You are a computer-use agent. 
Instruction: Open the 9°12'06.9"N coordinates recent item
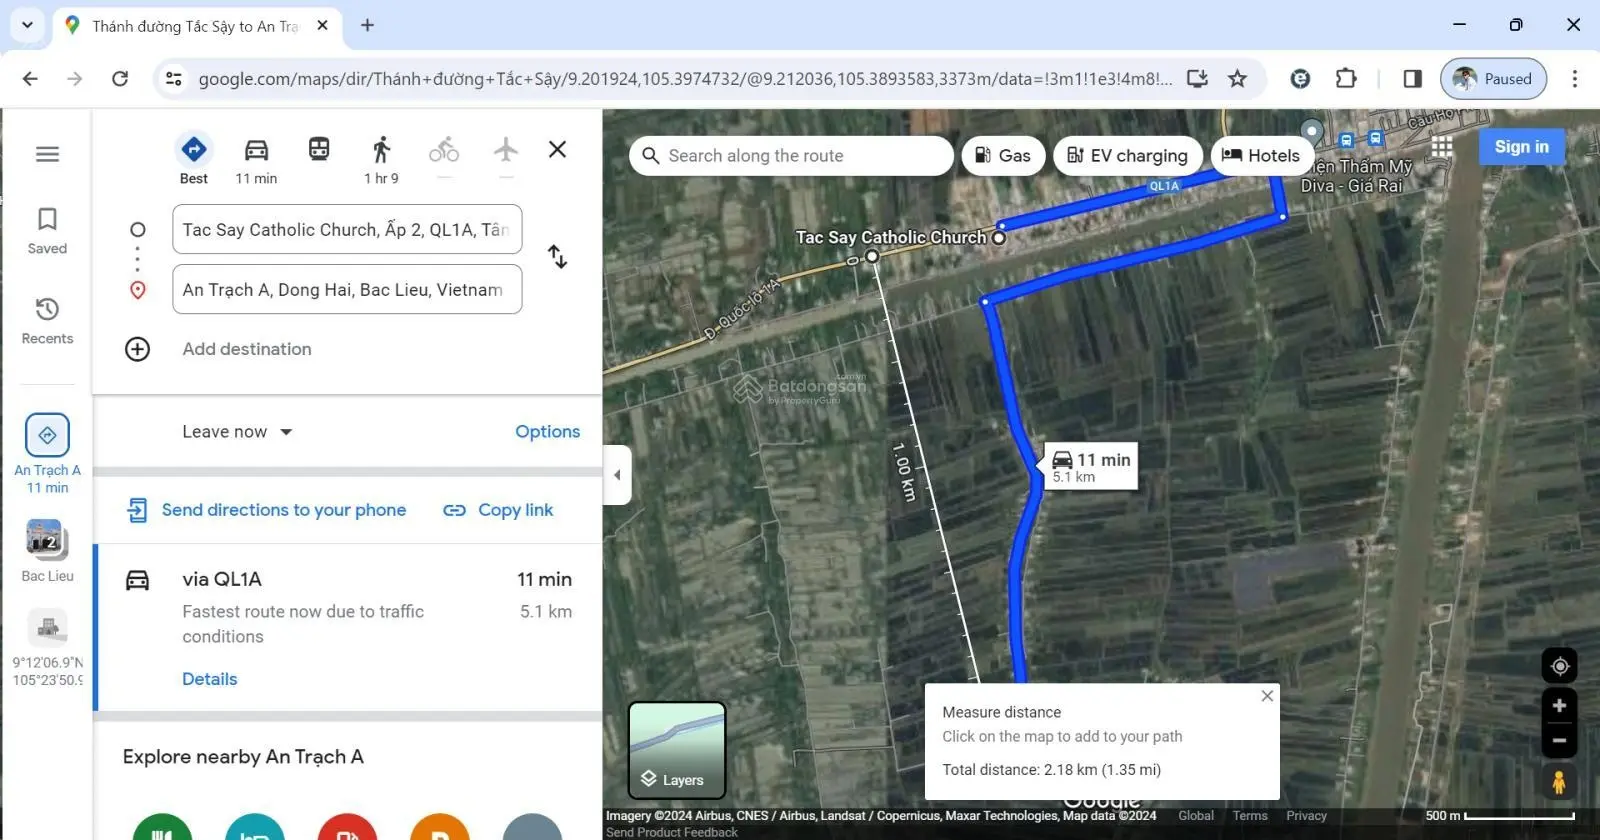pyautogui.click(x=47, y=648)
